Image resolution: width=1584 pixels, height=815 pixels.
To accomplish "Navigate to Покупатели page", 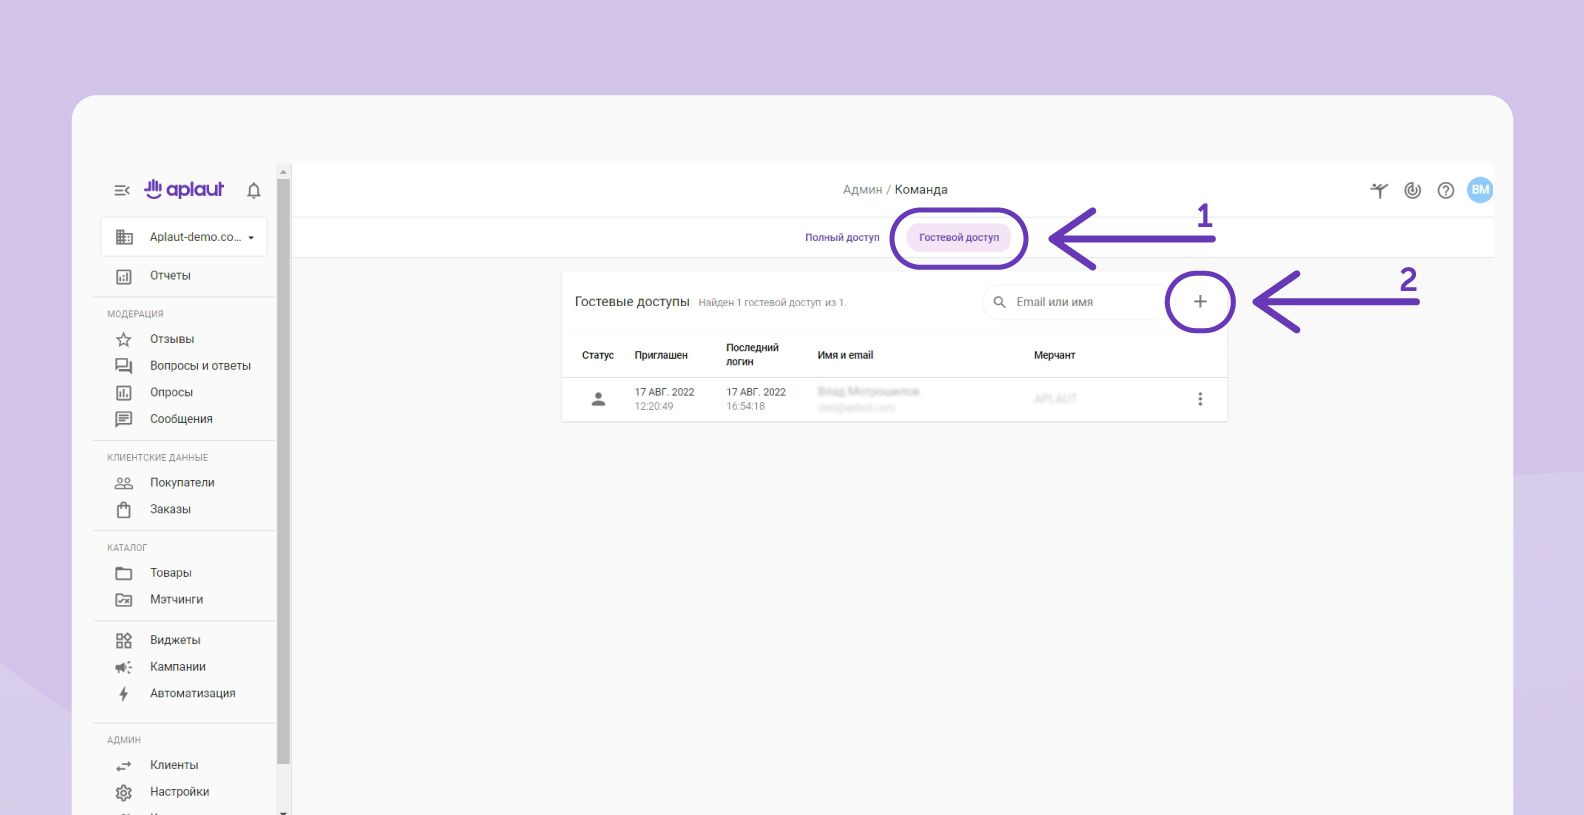I will click(182, 483).
